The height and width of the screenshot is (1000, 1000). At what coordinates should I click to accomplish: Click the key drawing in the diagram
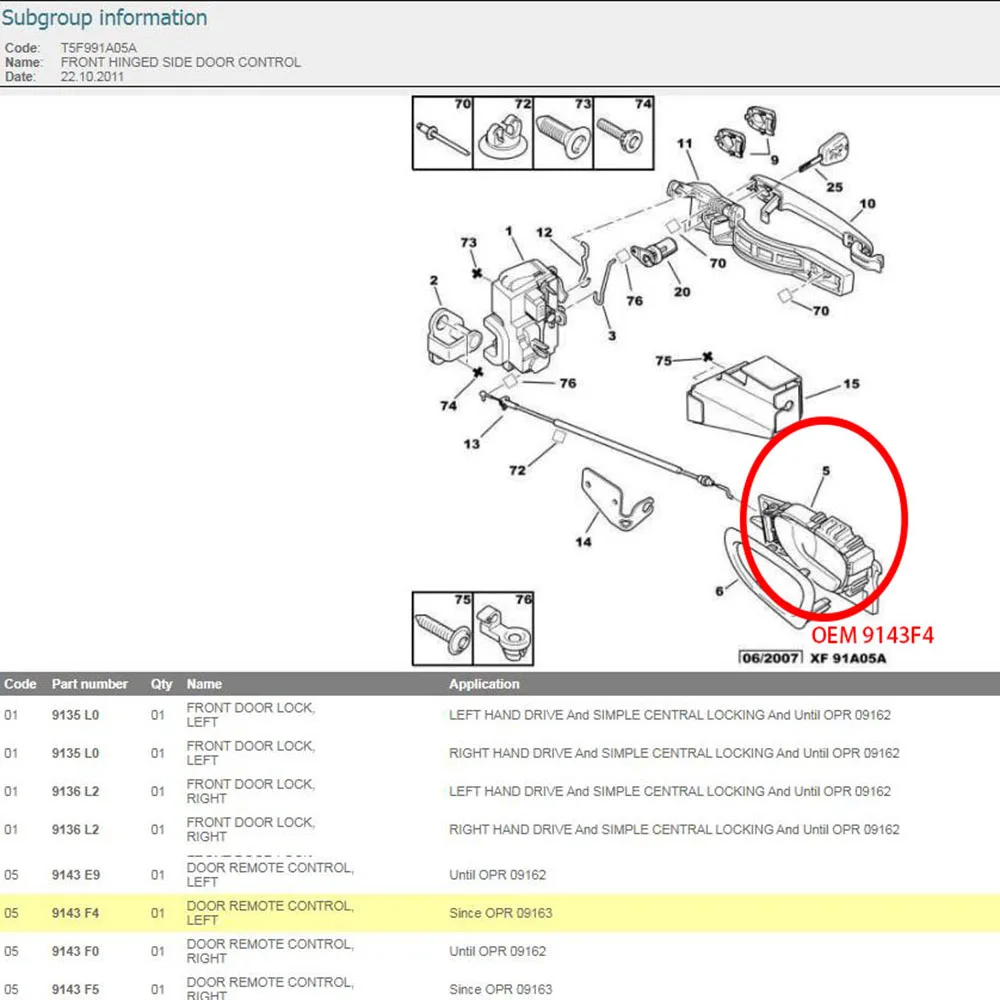(824, 152)
